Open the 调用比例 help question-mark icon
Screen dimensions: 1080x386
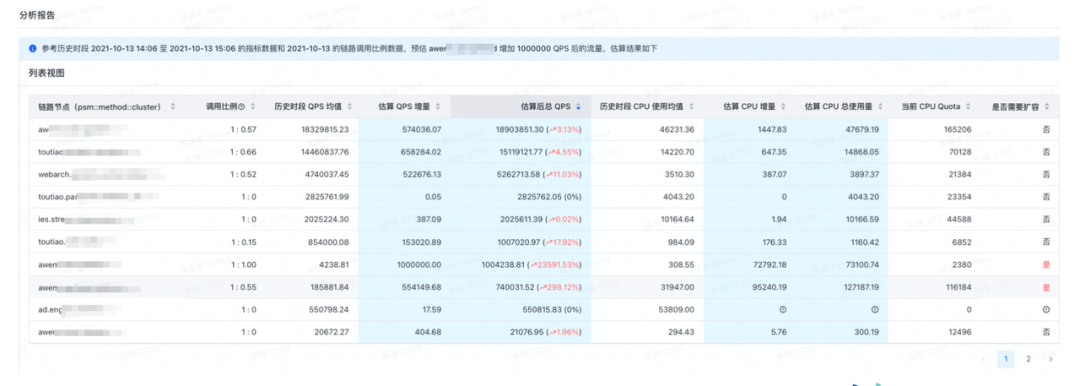[242, 107]
